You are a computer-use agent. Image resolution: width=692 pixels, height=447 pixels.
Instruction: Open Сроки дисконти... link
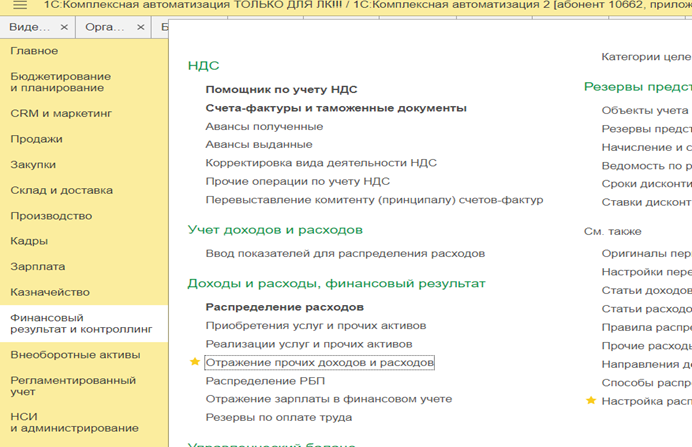(x=647, y=184)
